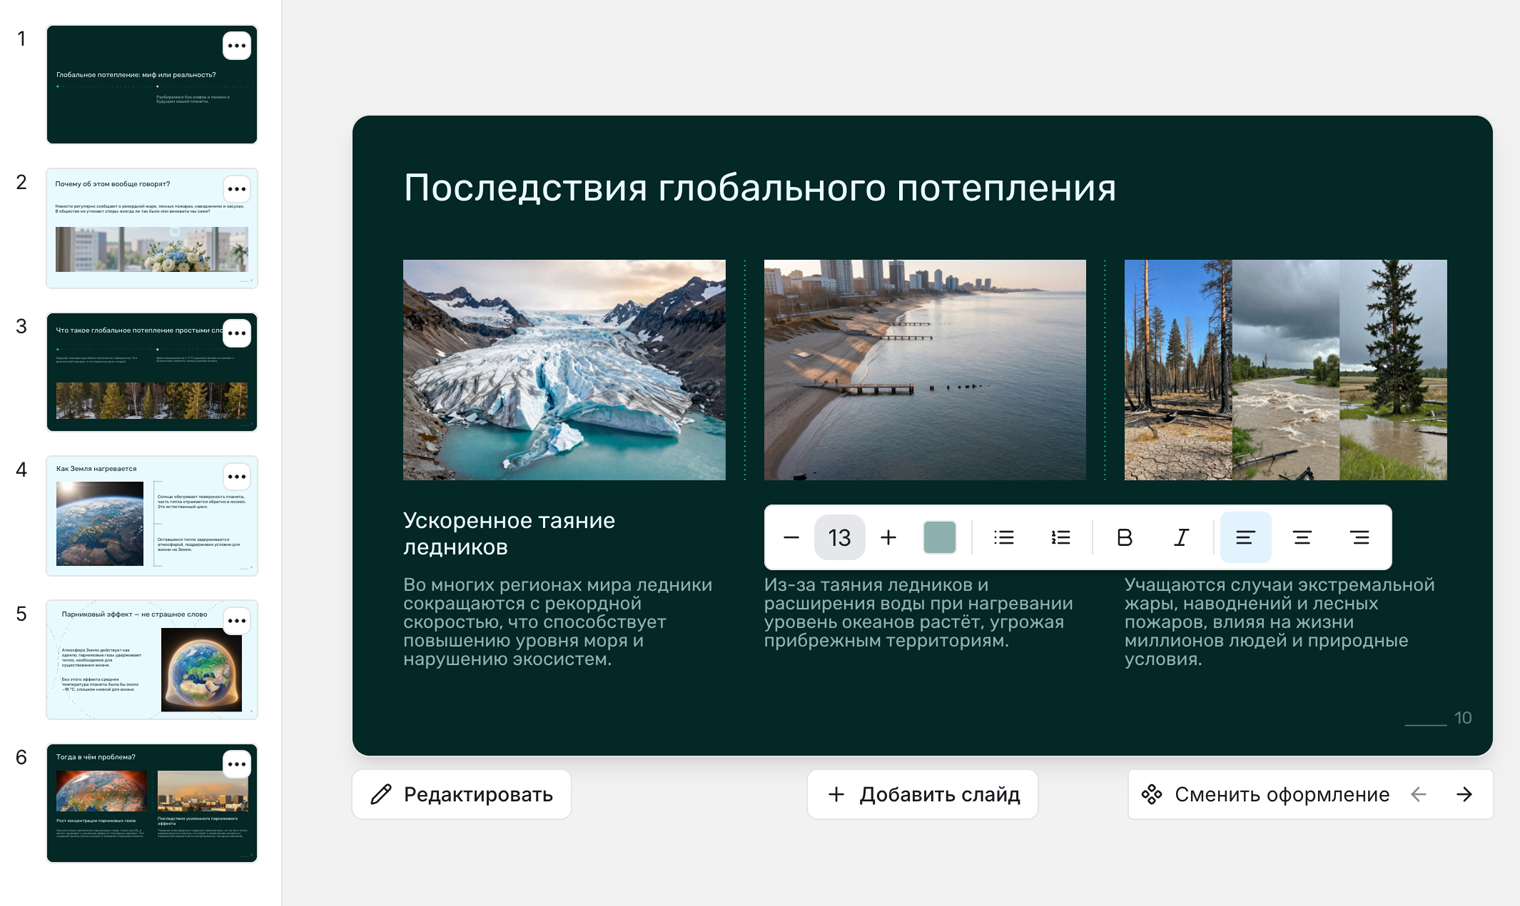
Task: Click Добавить слайд to add a slide
Action: (922, 793)
